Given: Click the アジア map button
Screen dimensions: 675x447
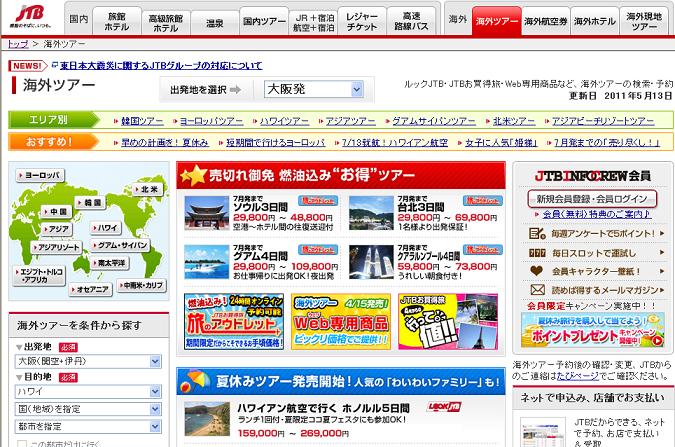Looking at the screenshot, I should click(x=56, y=229).
